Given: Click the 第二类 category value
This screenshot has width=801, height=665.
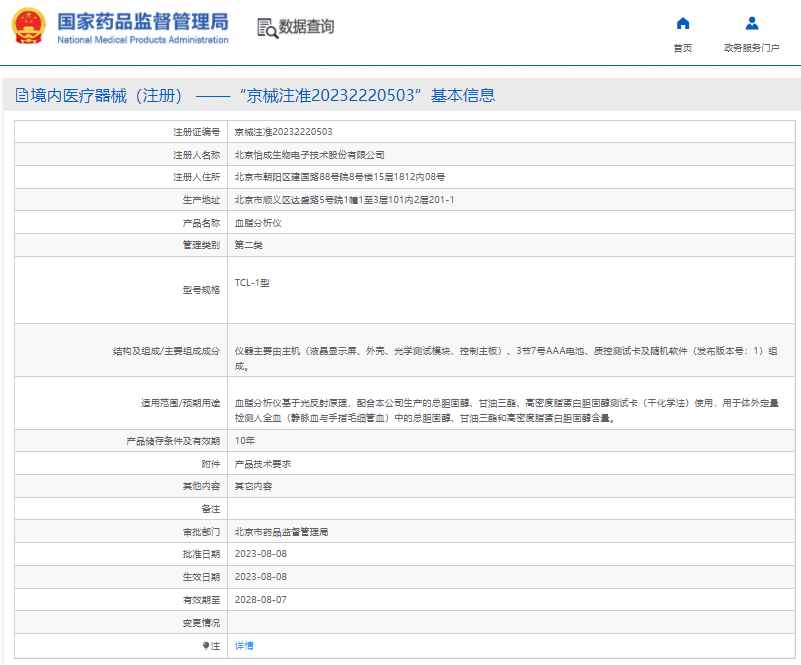Looking at the screenshot, I should coord(249,245).
